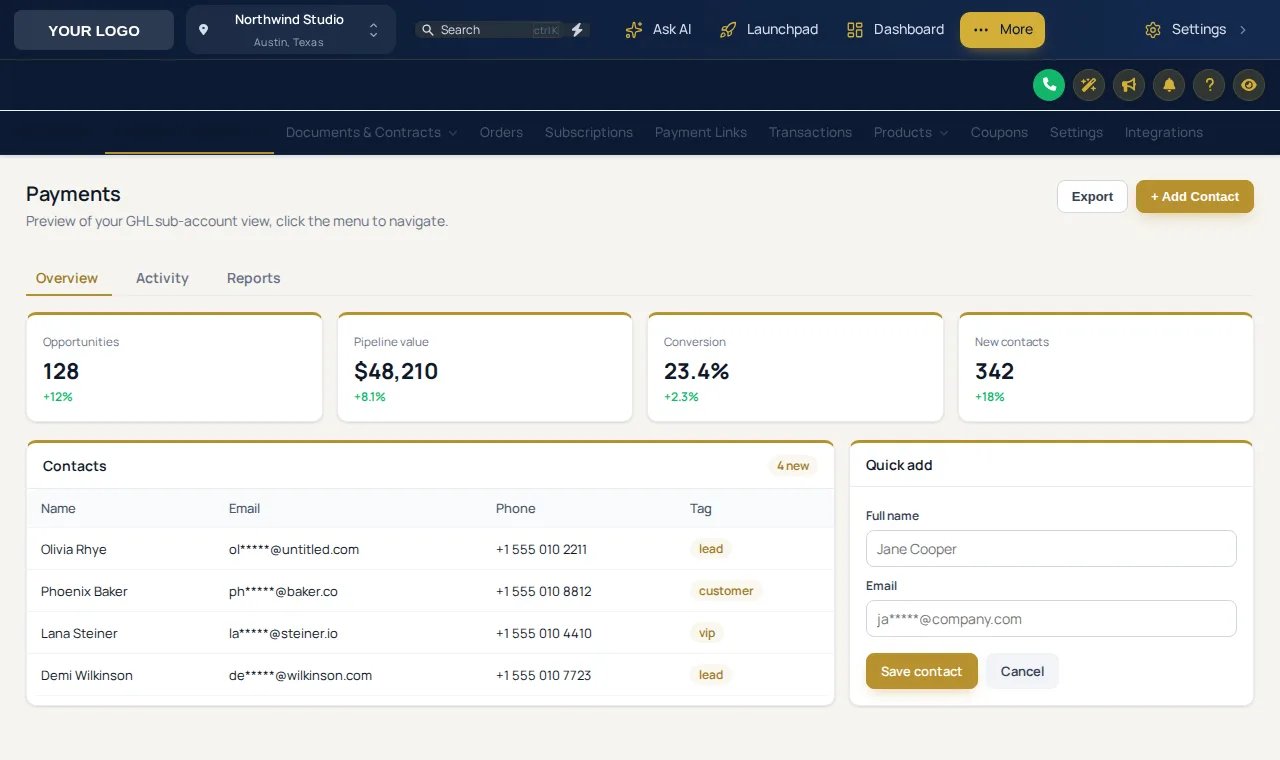Screen dimensions: 1280x760
Task: Expand the Documents & Contracts dropdown
Action: pyautogui.click(x=371, y=132)
